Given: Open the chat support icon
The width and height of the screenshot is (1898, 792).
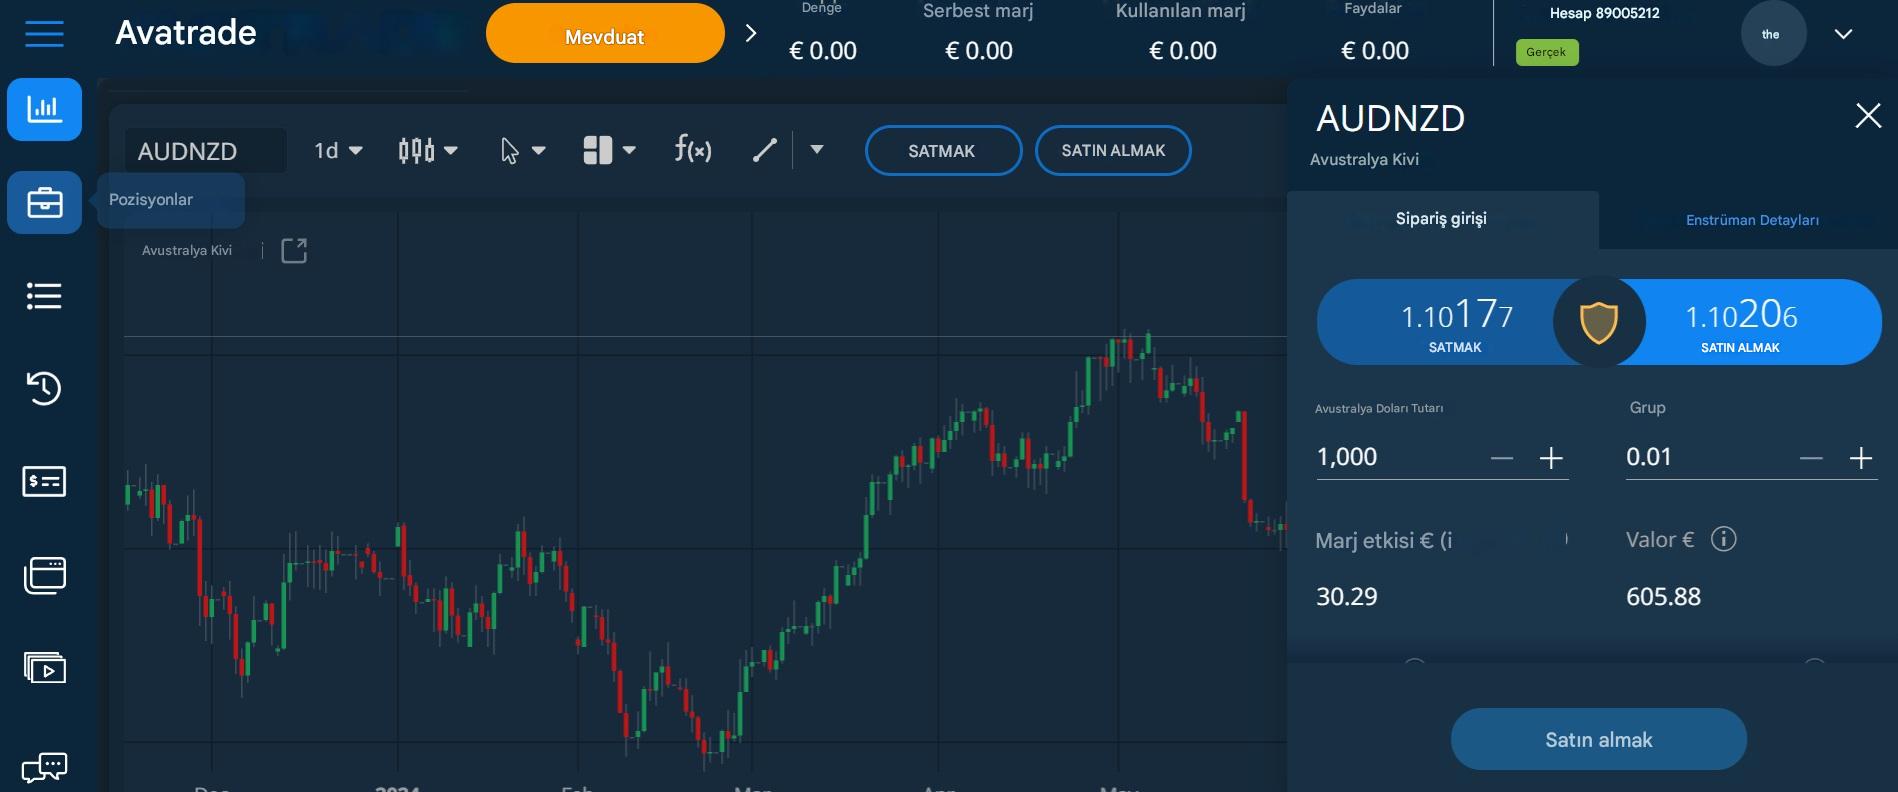Looking at the screenshot, I should (x=44, y=765).
